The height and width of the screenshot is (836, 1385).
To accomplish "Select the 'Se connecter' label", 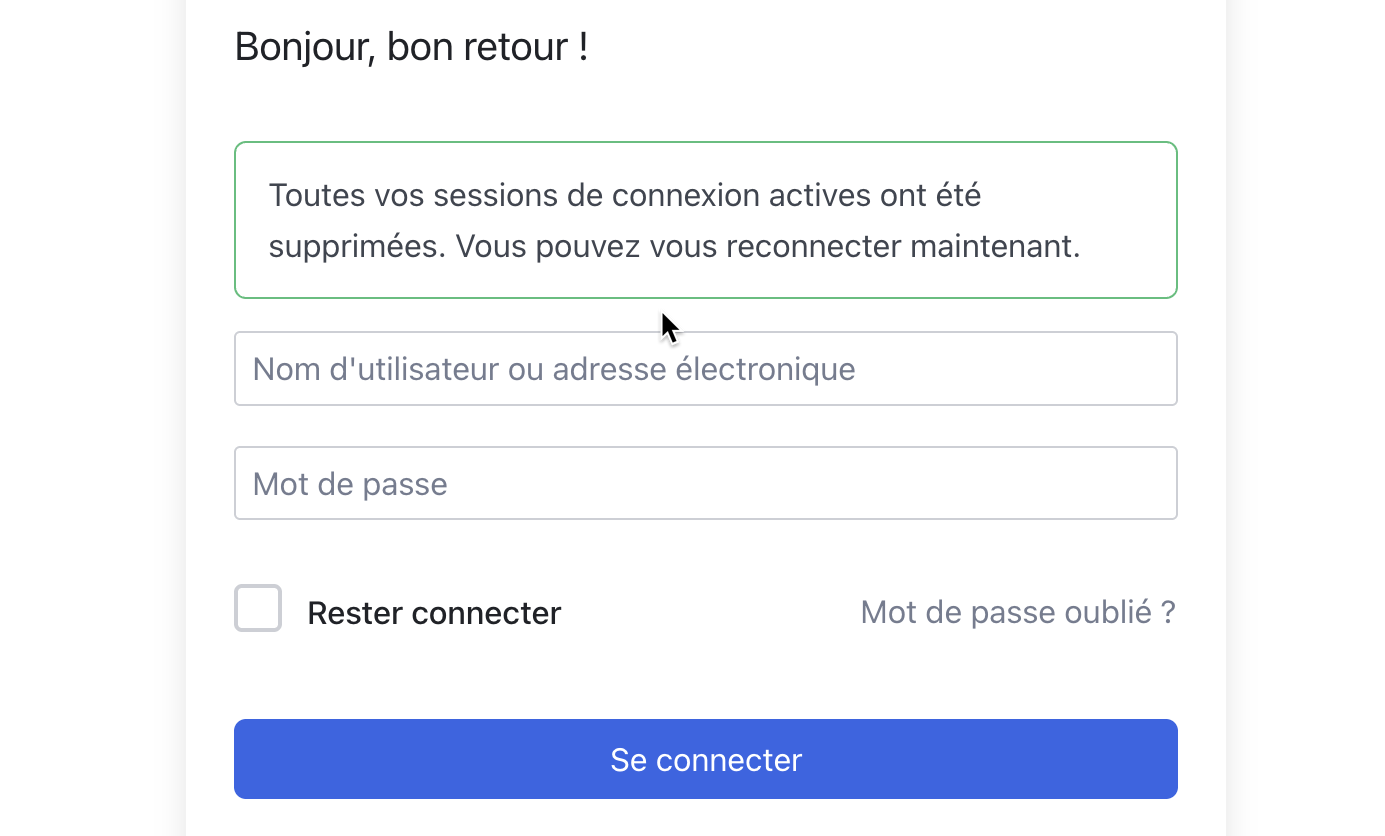I will (x=705, y=760).
